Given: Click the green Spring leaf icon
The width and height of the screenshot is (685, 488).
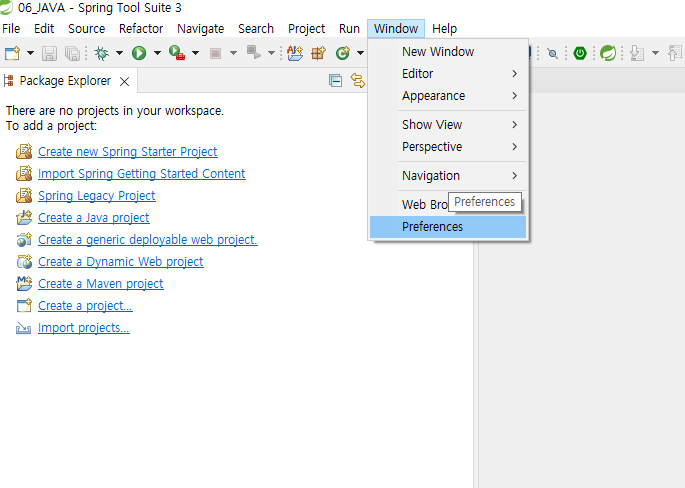Looking at the screenshot, I should pos(608,53).
